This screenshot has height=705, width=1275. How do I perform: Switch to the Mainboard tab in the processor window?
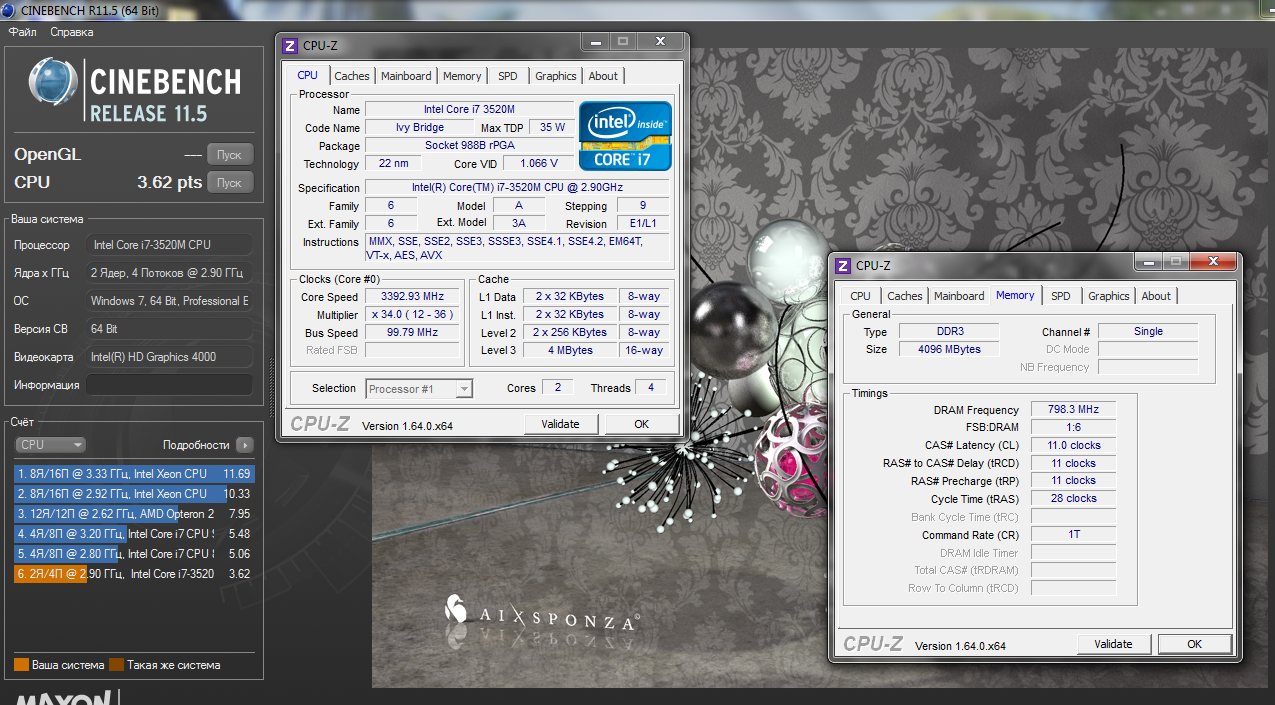click(x=406, y=76)
